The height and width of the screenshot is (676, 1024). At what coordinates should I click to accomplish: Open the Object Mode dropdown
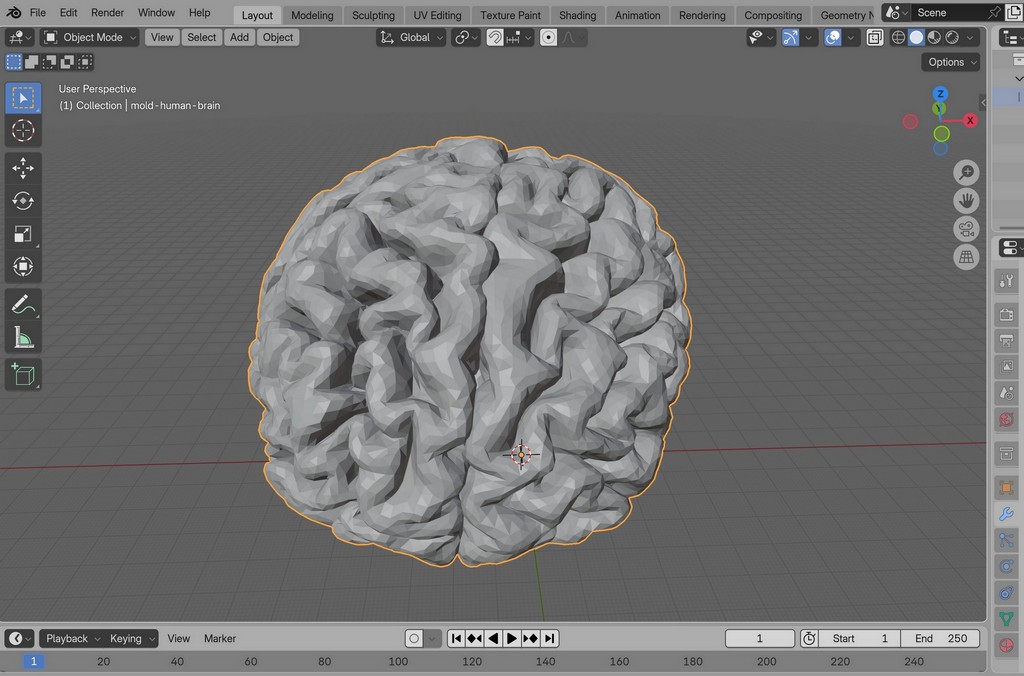coord(89,37)
